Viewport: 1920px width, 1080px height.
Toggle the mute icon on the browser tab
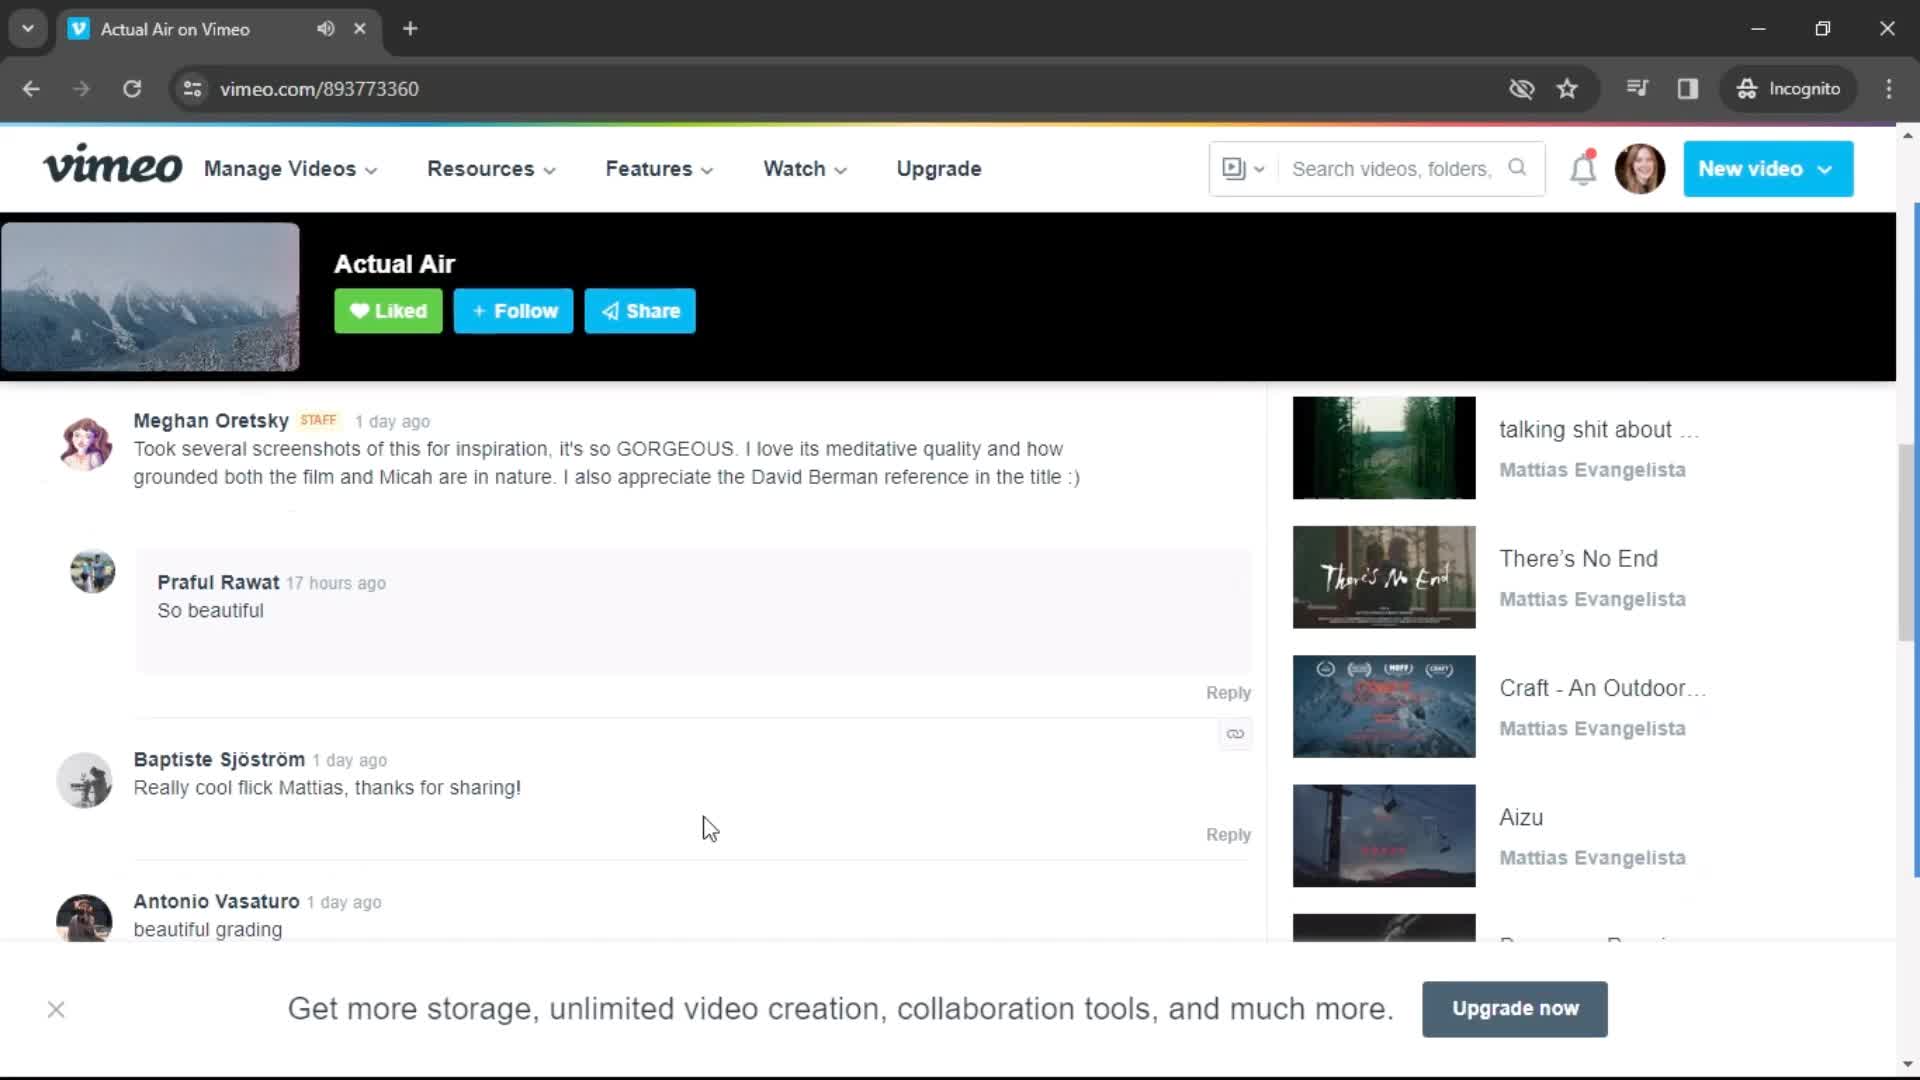click(x=324, y=29)
